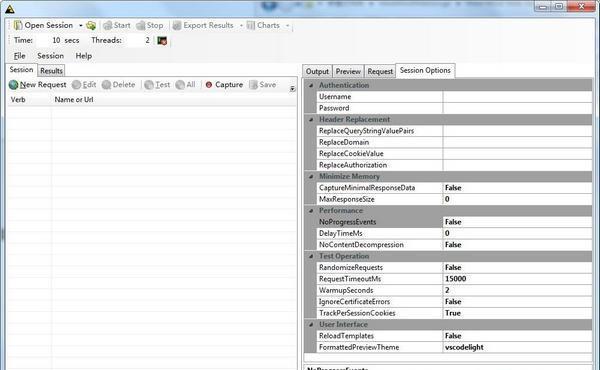Click the Test request button
Viewport: 600px width, 370px height.
[157, 85]
